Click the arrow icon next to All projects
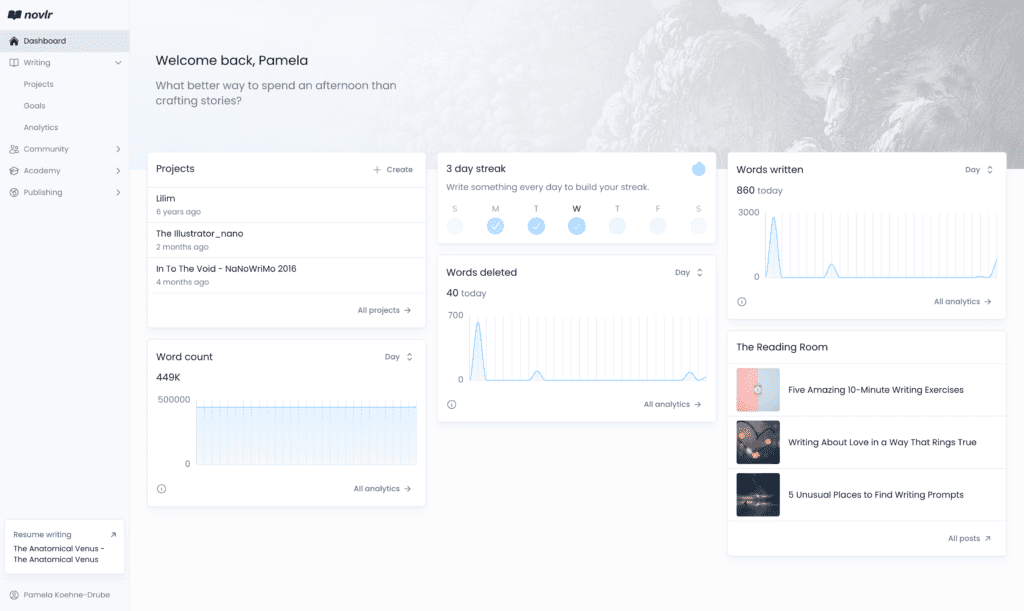 (x=408, y=310)
